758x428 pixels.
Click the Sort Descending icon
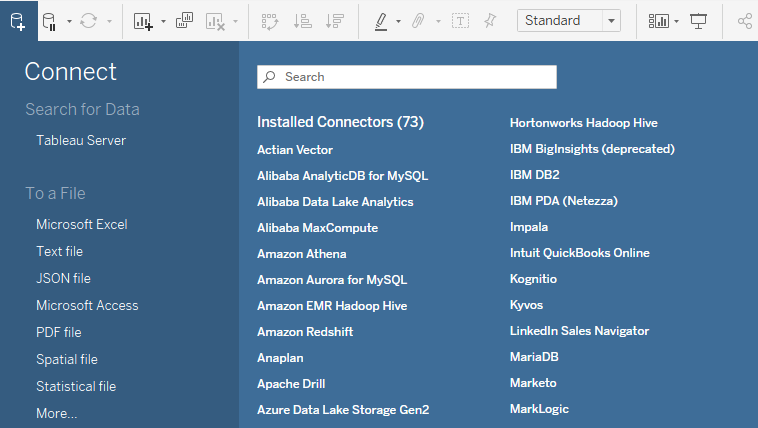335,21
